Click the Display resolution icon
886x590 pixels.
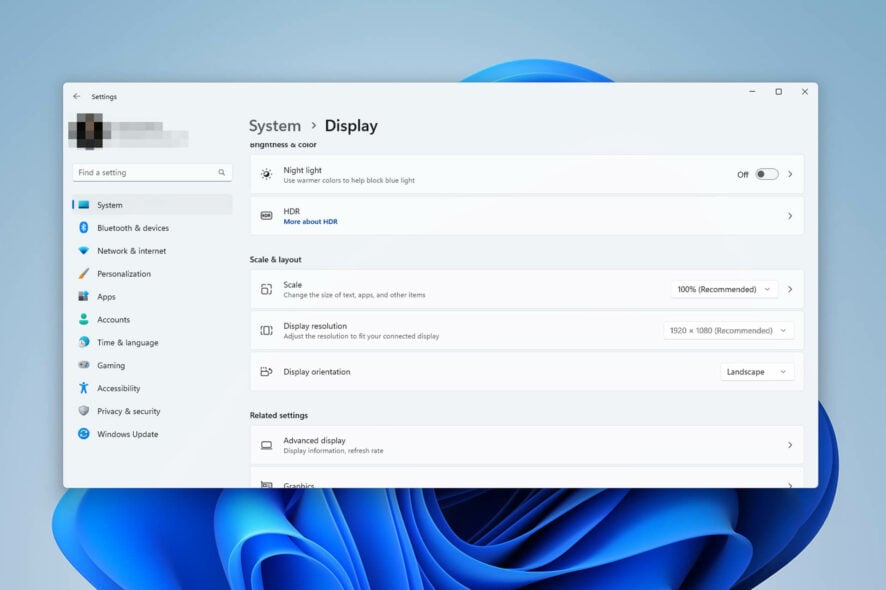click(266, 330)
